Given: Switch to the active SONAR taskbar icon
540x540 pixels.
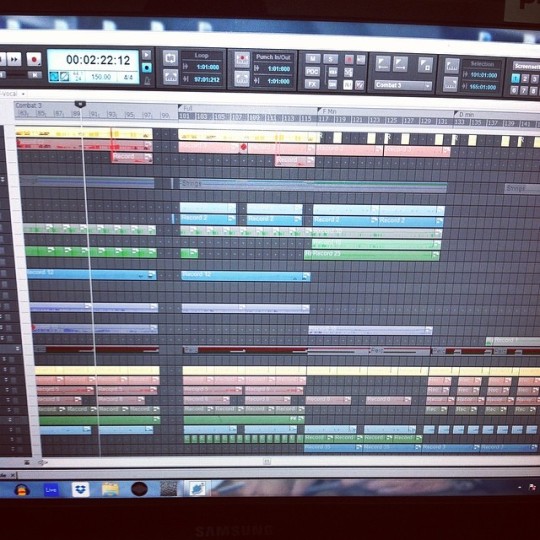Looking at the screenshot, I should point(197,488).
